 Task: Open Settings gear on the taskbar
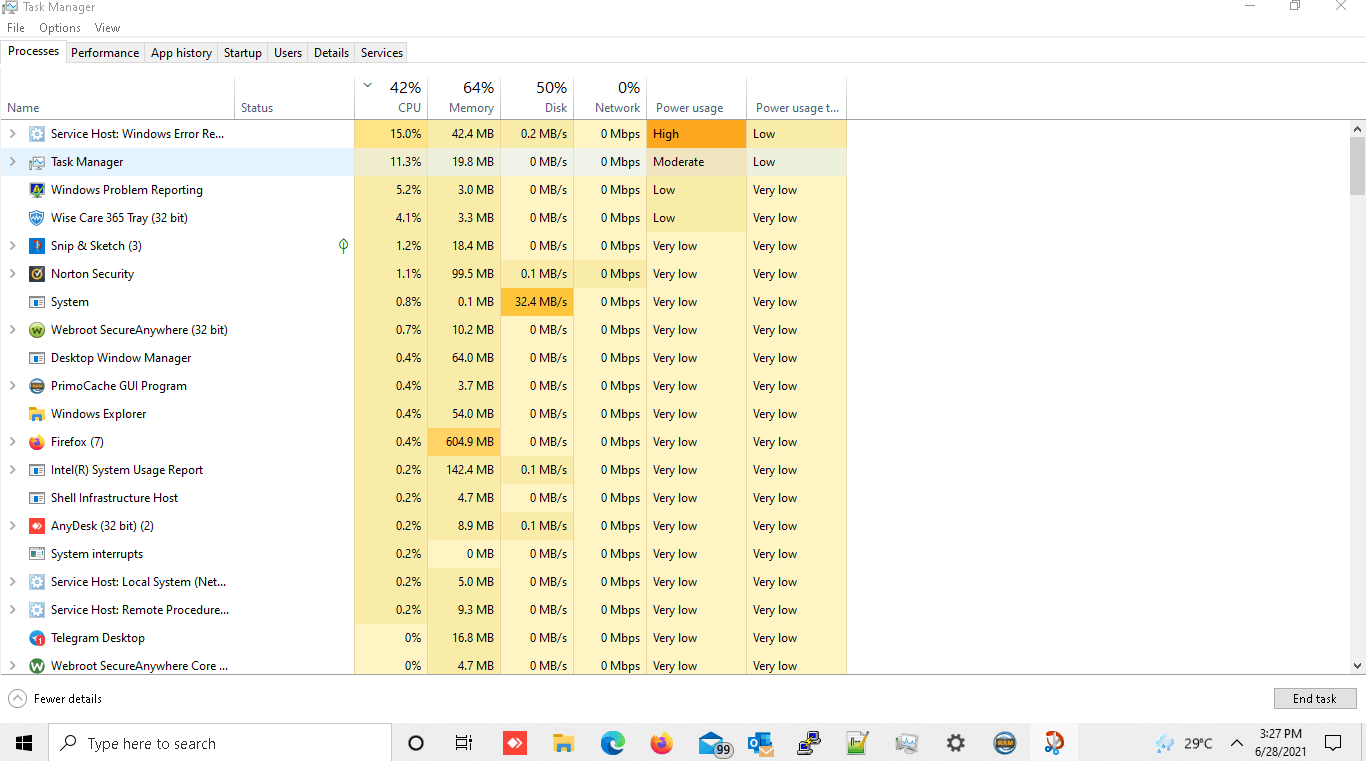[956, 743]
